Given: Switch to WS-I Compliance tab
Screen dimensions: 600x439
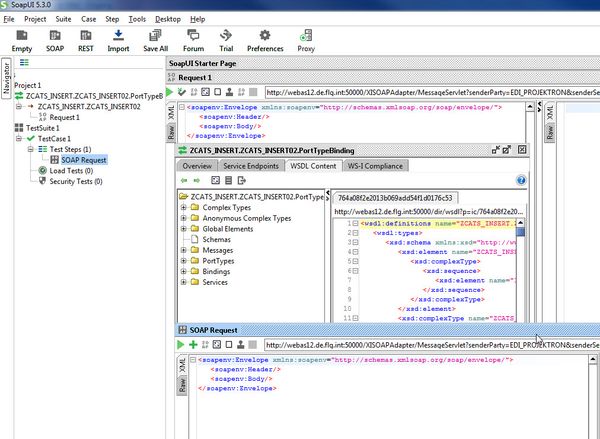Looking at the screenshot, I should coord(375,166).
